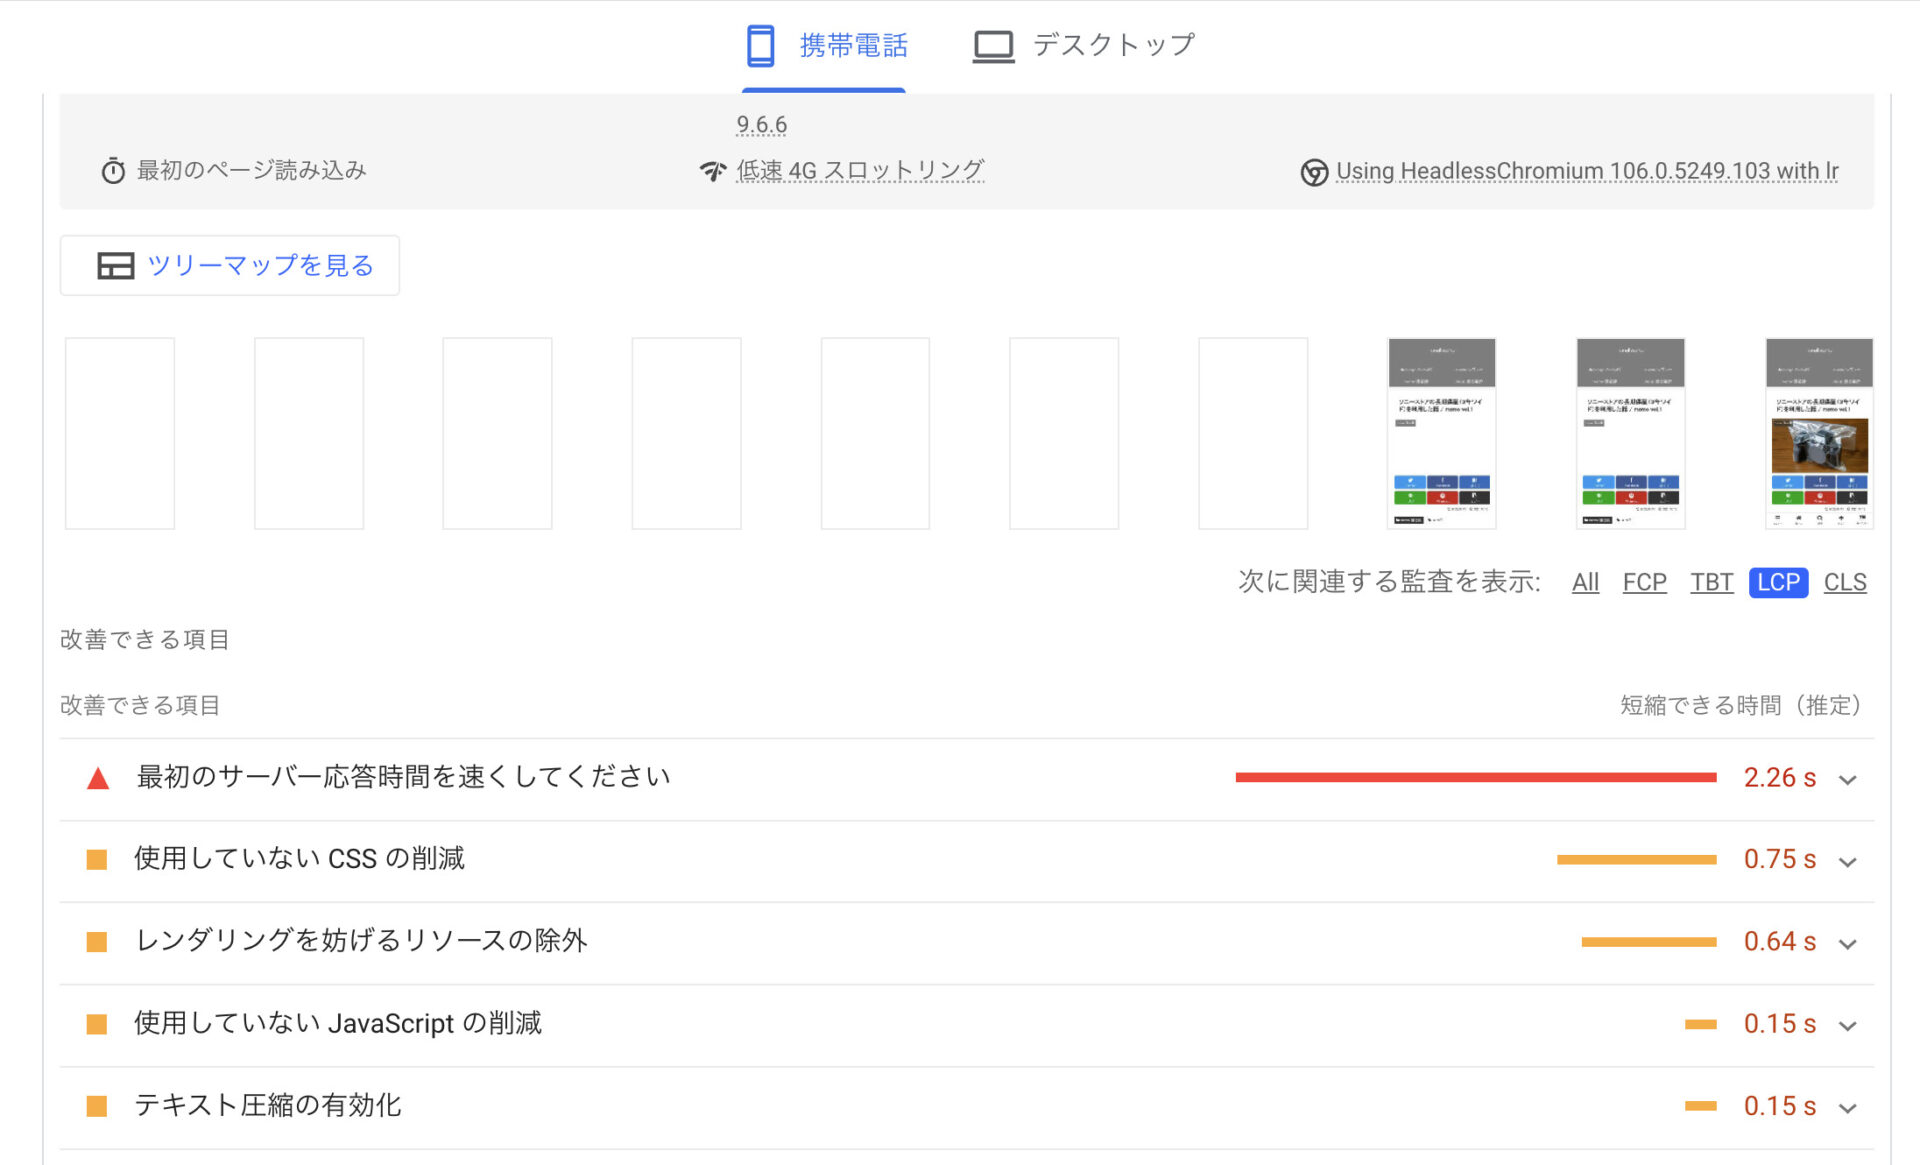Viewport: 1920px width, 1165px height.
Task: Click the desktop laptop icon
Action: [993, 46]
